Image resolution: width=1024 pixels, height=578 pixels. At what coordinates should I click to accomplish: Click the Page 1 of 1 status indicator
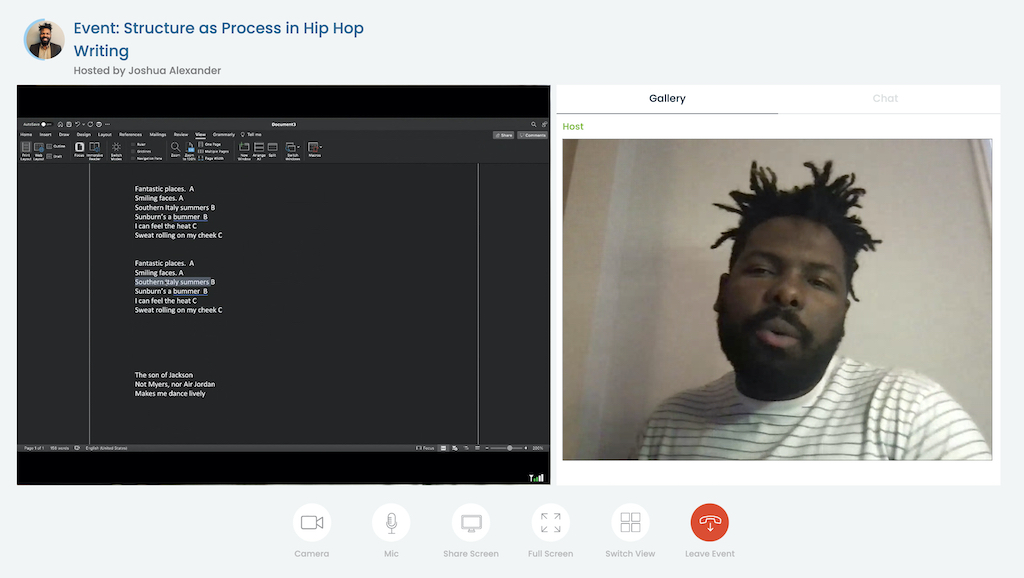tap(34, 448)
